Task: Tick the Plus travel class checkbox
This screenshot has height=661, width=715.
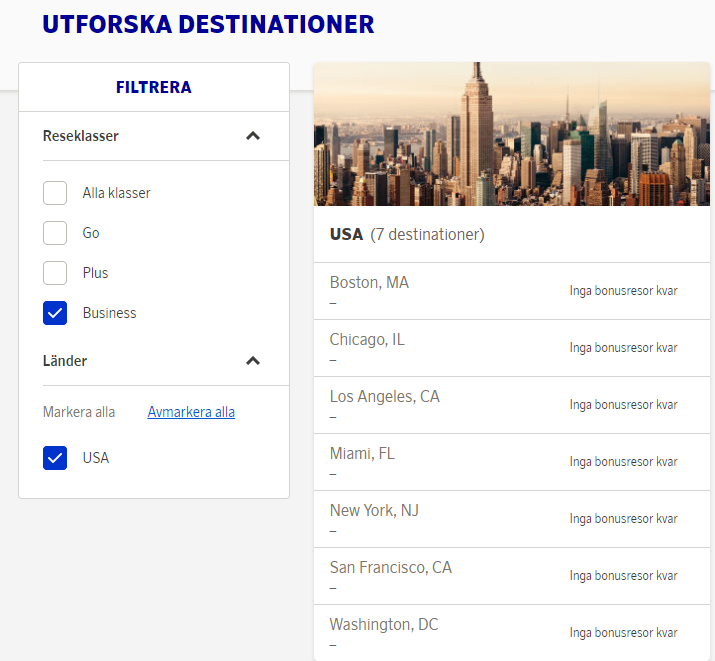Action: click(55, 273)
